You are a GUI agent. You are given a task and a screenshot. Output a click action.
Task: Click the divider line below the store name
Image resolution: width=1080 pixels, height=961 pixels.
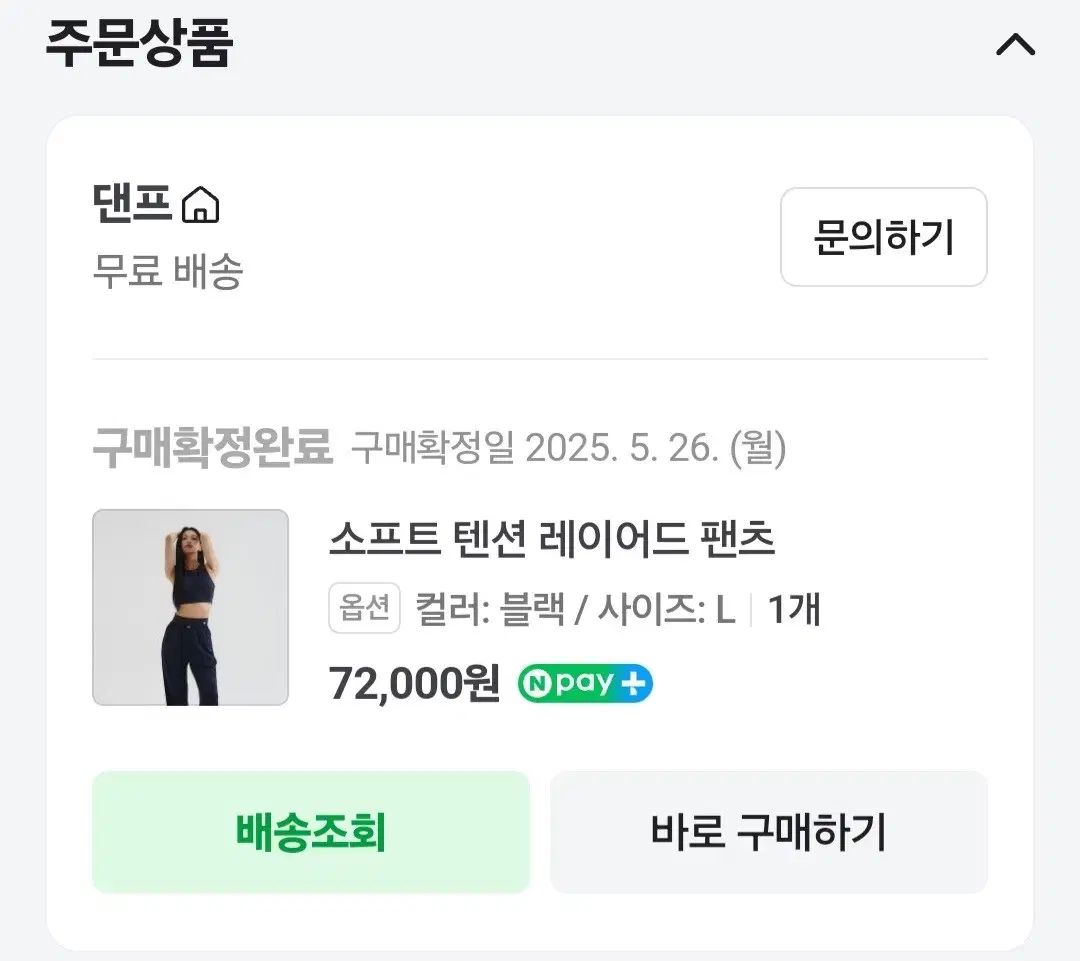pyautogui.click(x=540, y=356)
